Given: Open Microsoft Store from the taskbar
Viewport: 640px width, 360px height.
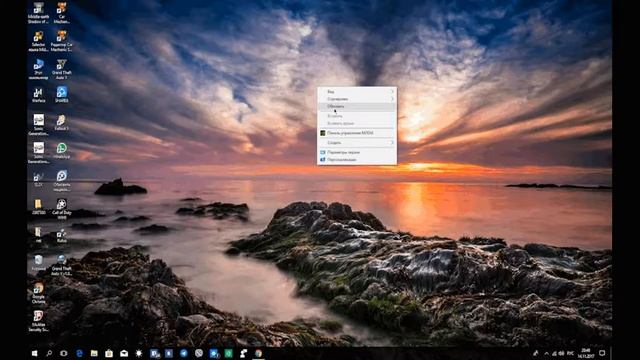Looking at the screenshot, I should point(109,353).
